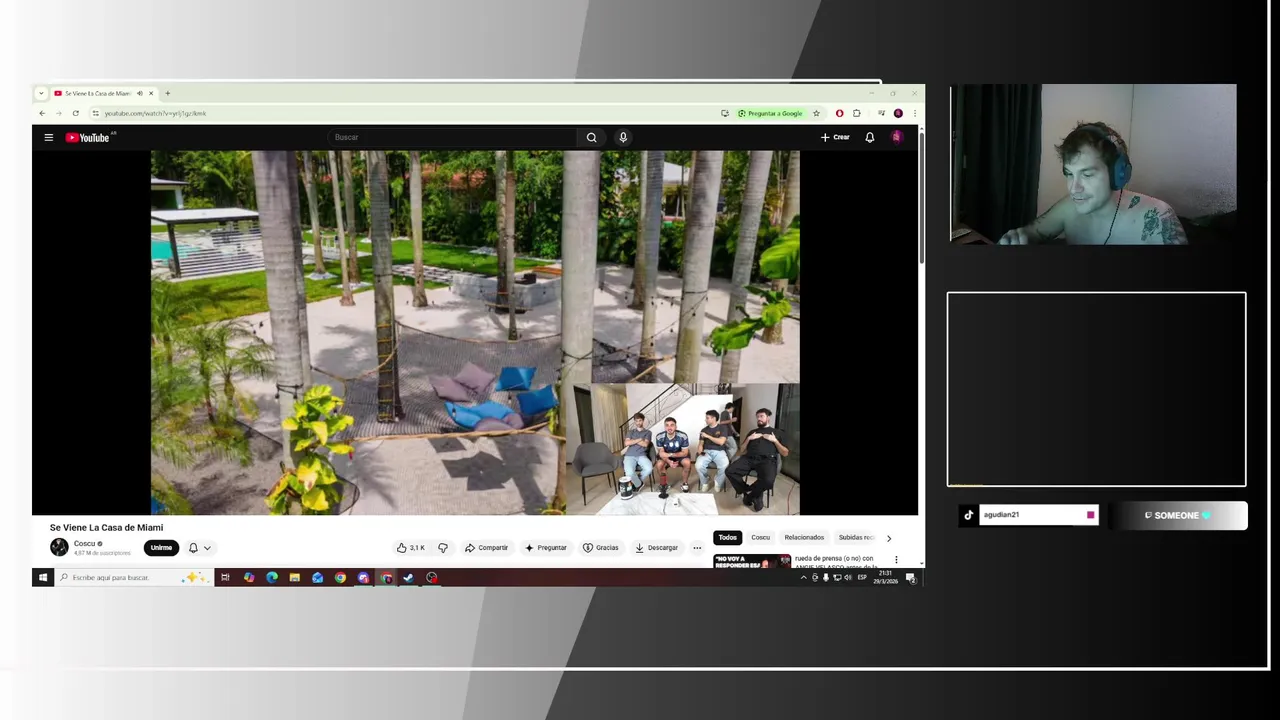Image resolution: width=1280 pixels, height=720 pixels.
Task: Open Google Chrome from the taskbar
Action: pos(340,577)
